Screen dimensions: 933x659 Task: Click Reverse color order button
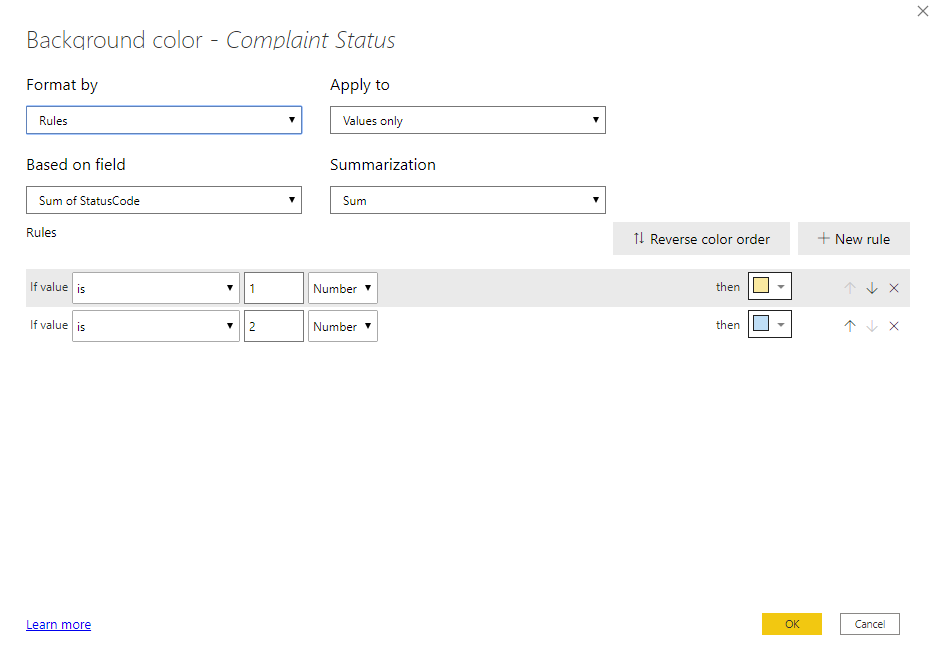point(701,239)
